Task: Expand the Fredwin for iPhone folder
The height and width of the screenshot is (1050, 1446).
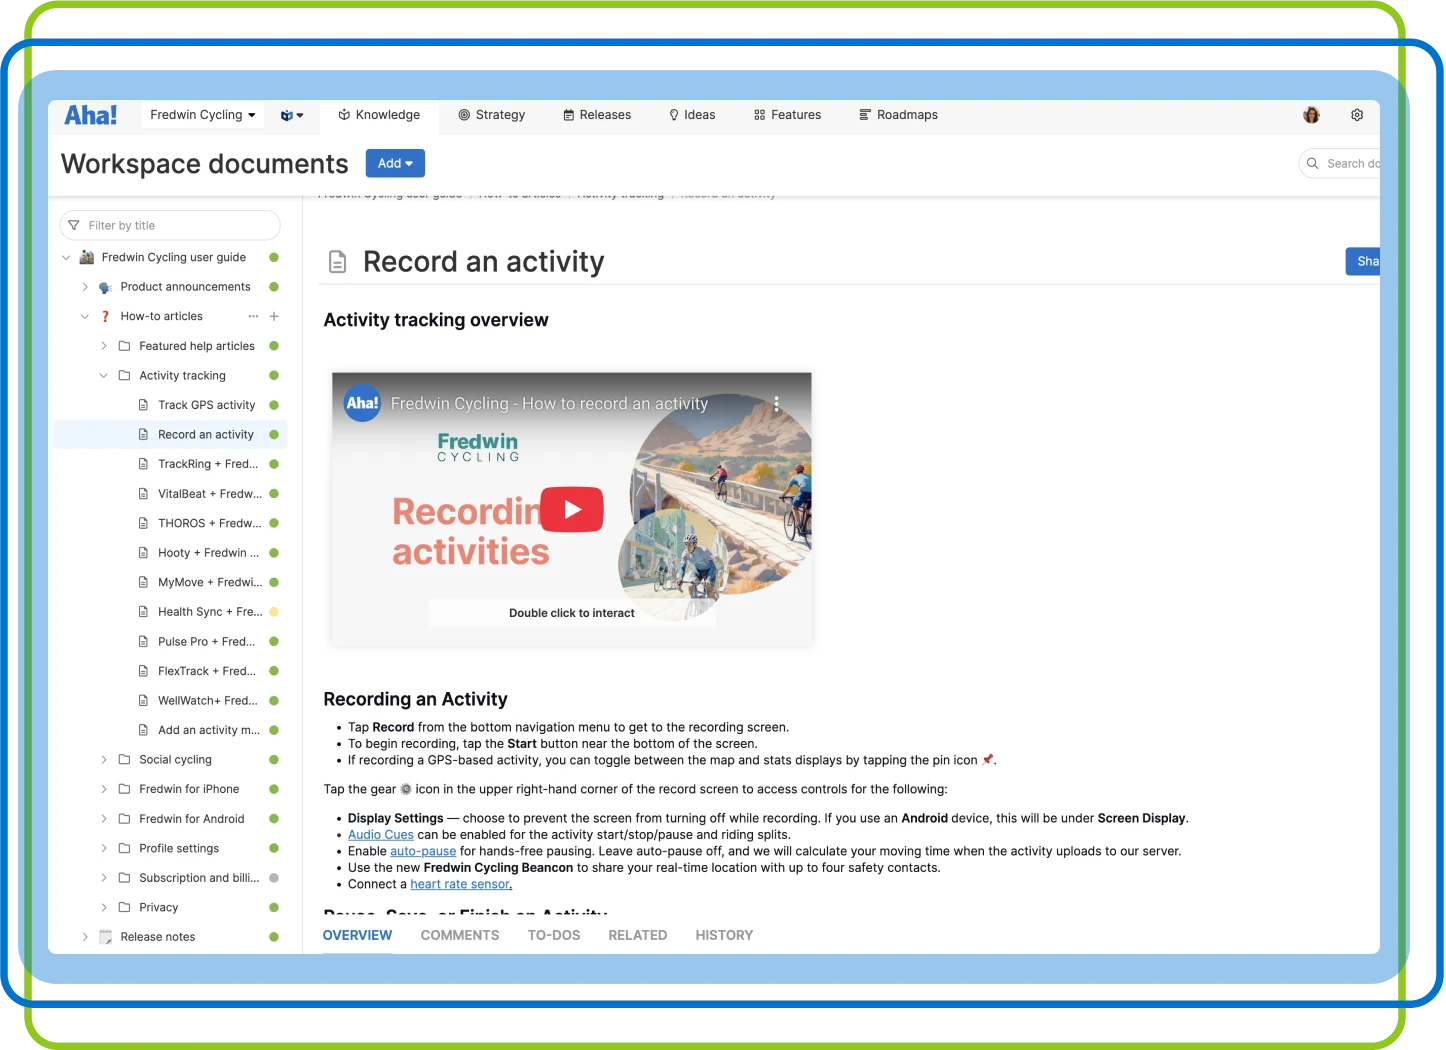Action: coord(104,789)
